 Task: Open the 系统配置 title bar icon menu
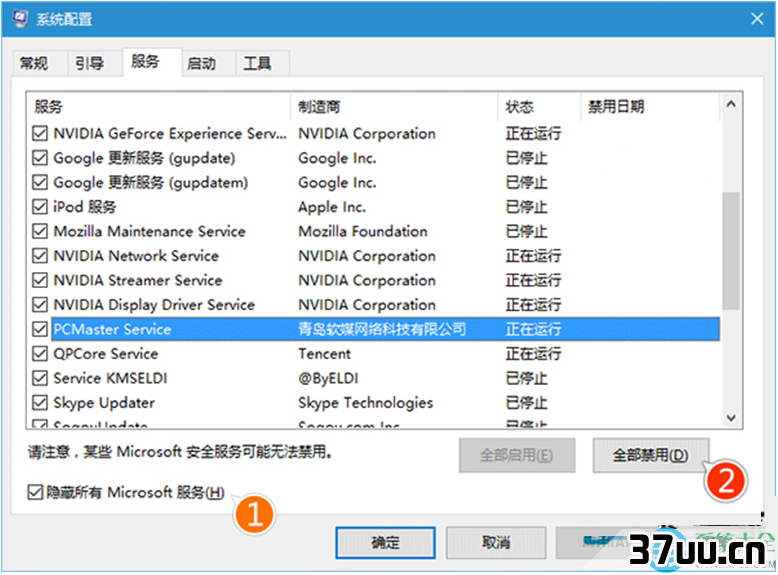(x=20, y=19)
